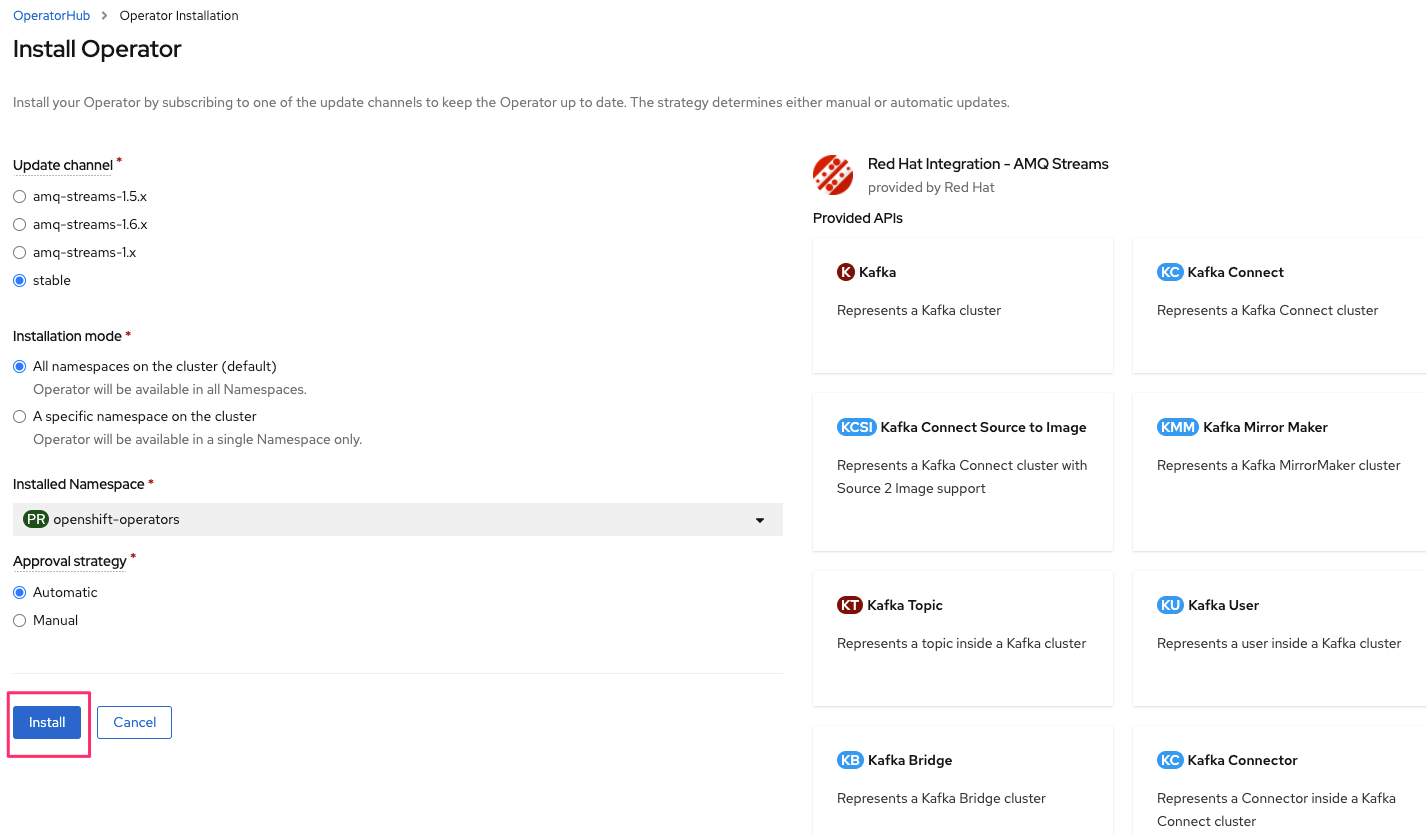The image size is (1426, 836).
Task: Click the Kafka Connect KC badge icon
Action: (x=1170, y=272)
